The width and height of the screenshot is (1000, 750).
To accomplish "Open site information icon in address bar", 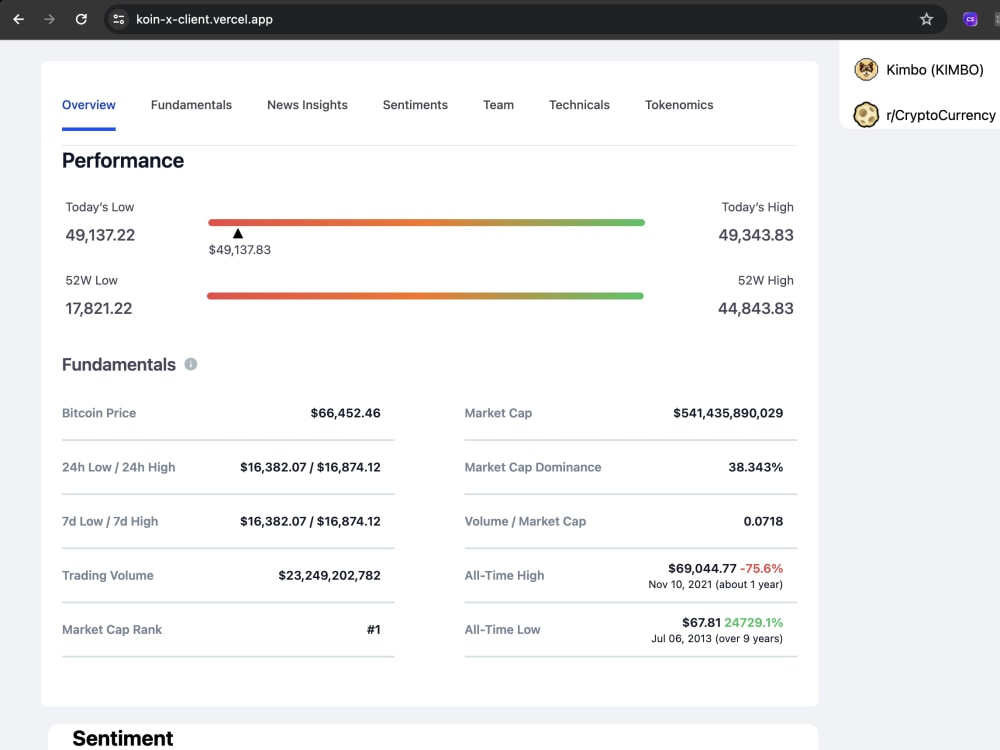I will click(119, 19).
